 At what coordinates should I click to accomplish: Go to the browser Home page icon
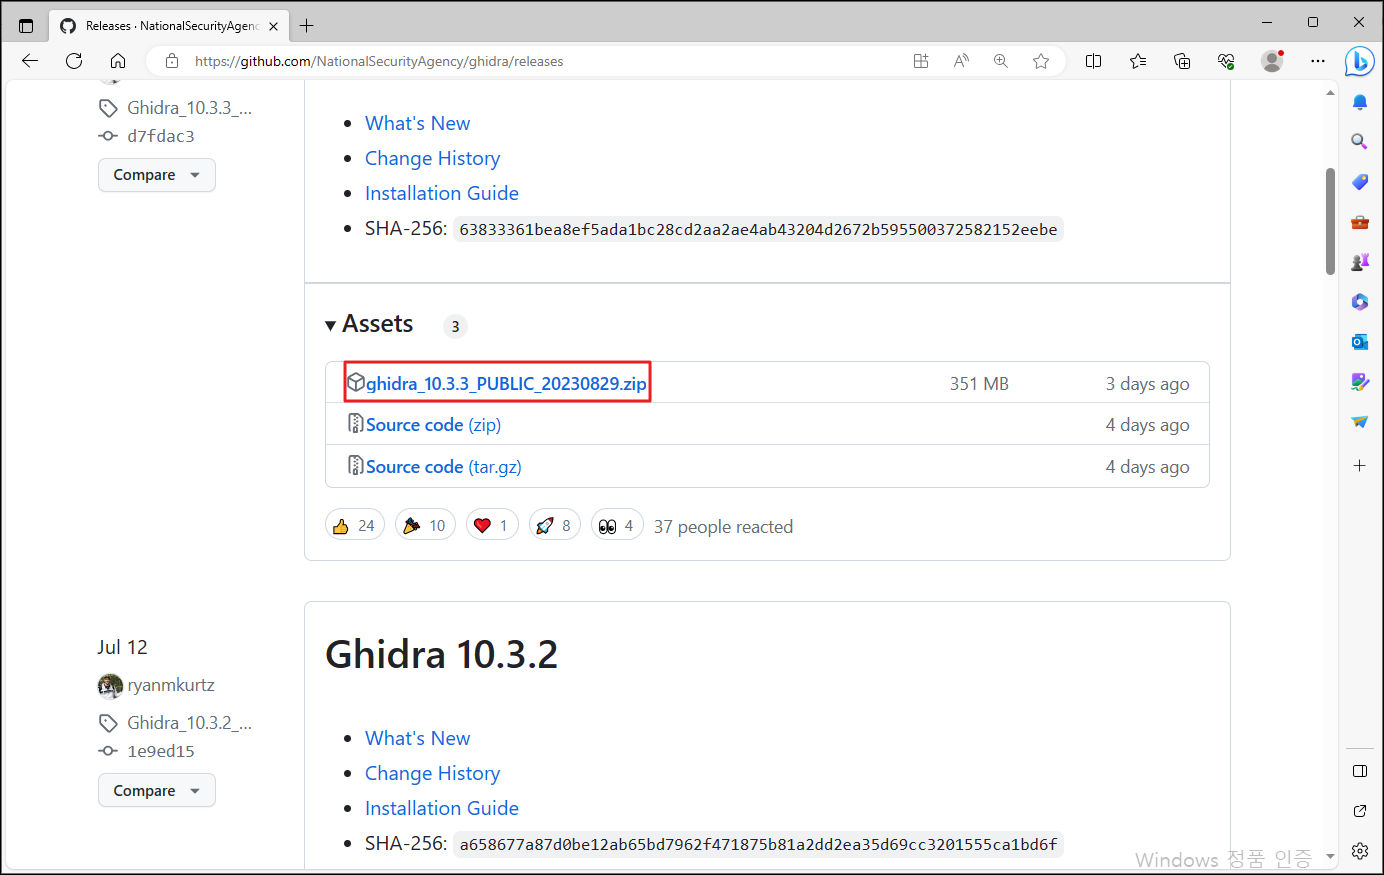(x=118, y=61)
